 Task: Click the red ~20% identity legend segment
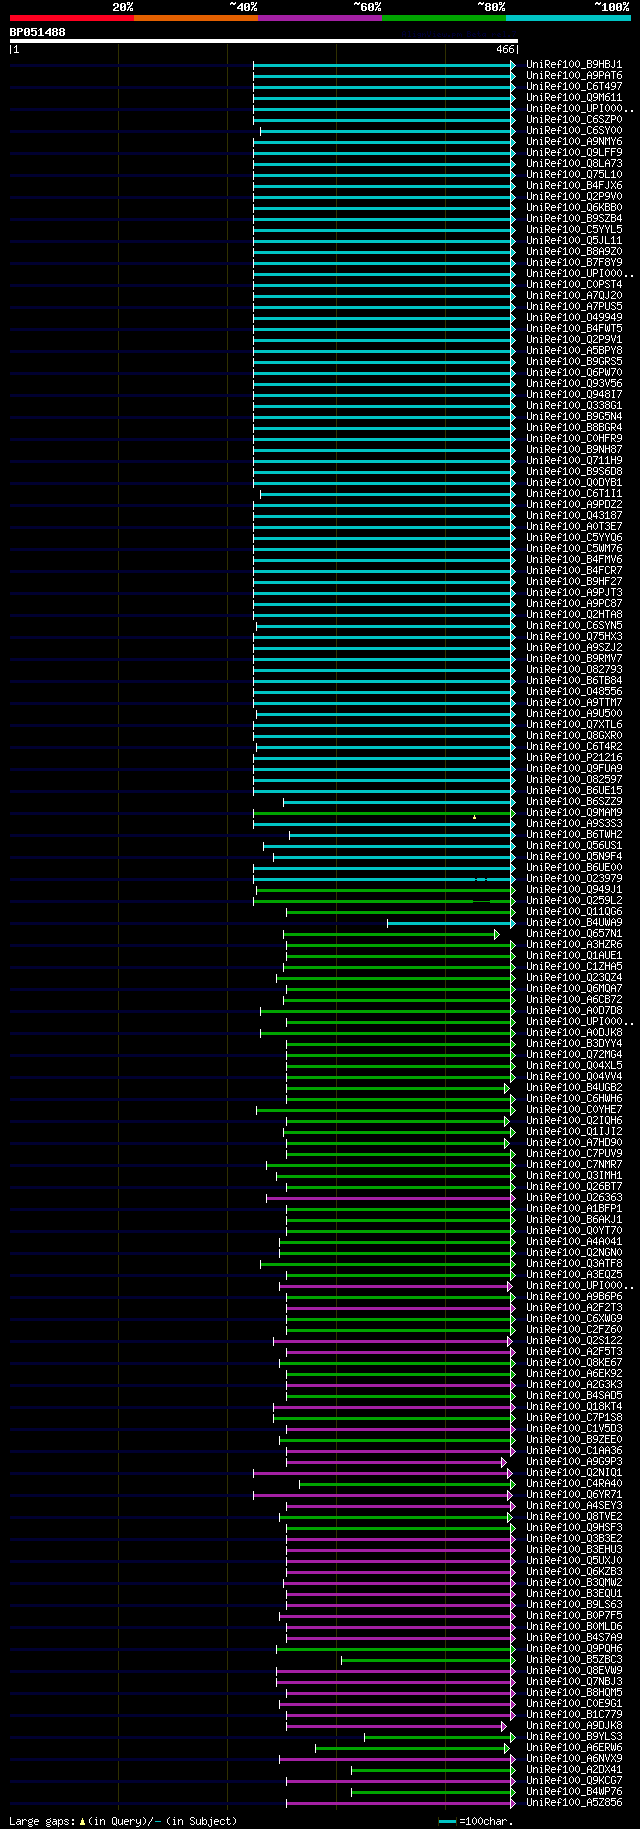[72, 18]
